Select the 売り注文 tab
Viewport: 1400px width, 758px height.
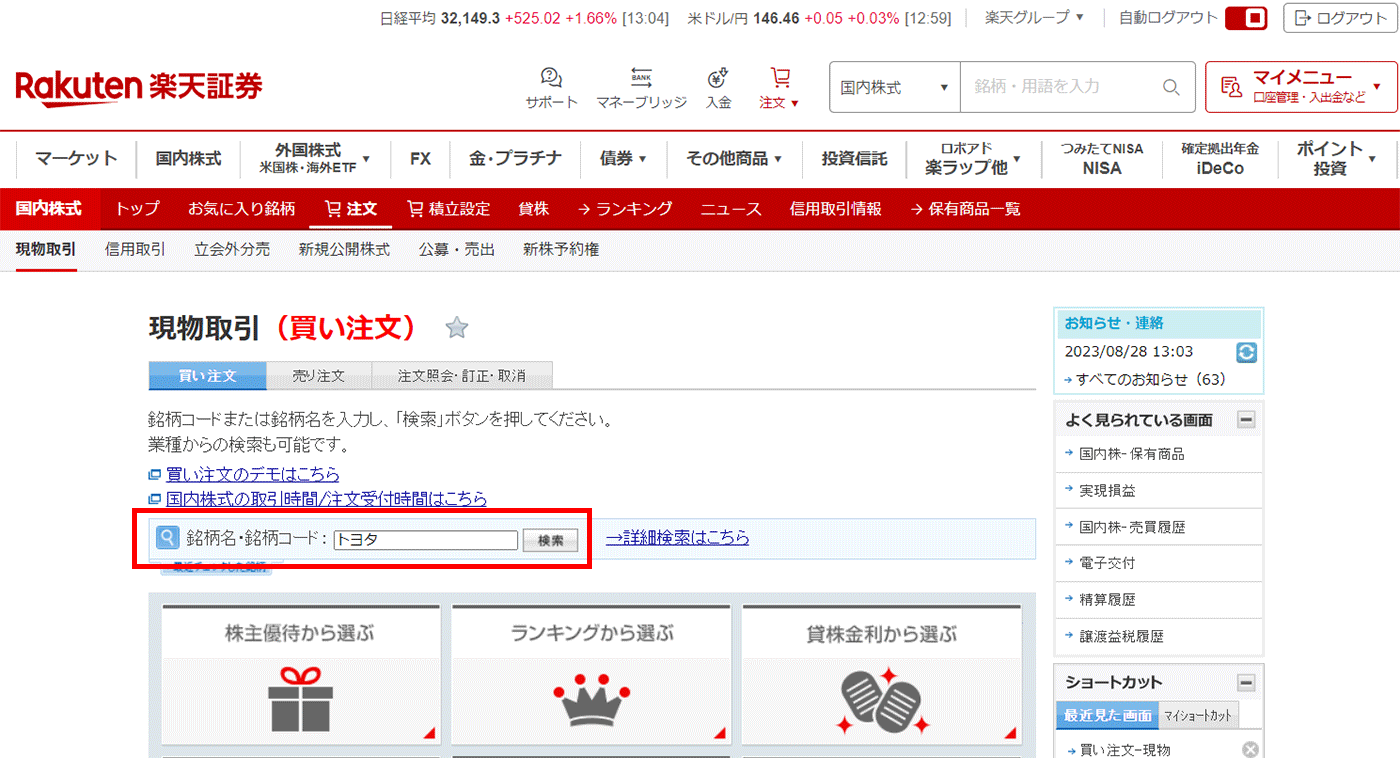[319, 376]
